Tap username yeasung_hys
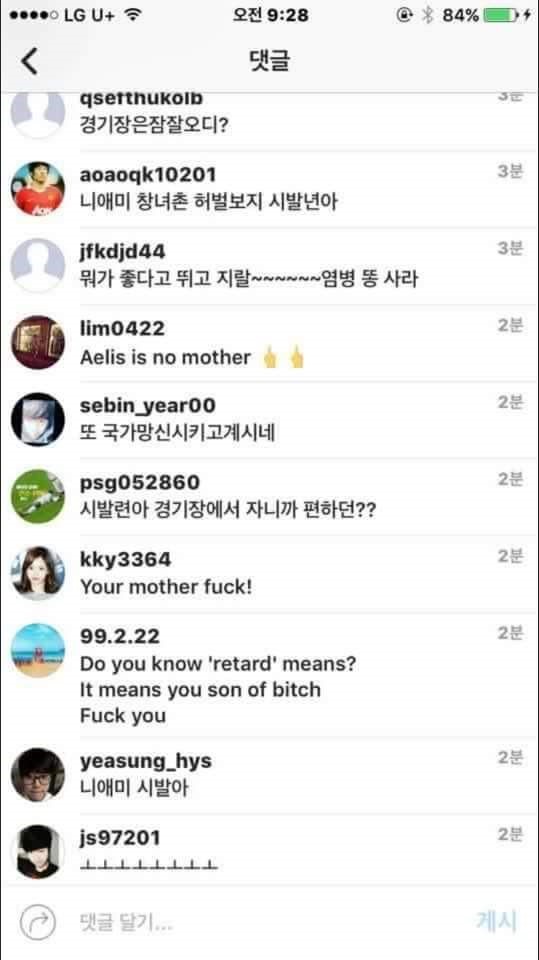Viewport: 539px width, 960px height. tap(146, 762)
